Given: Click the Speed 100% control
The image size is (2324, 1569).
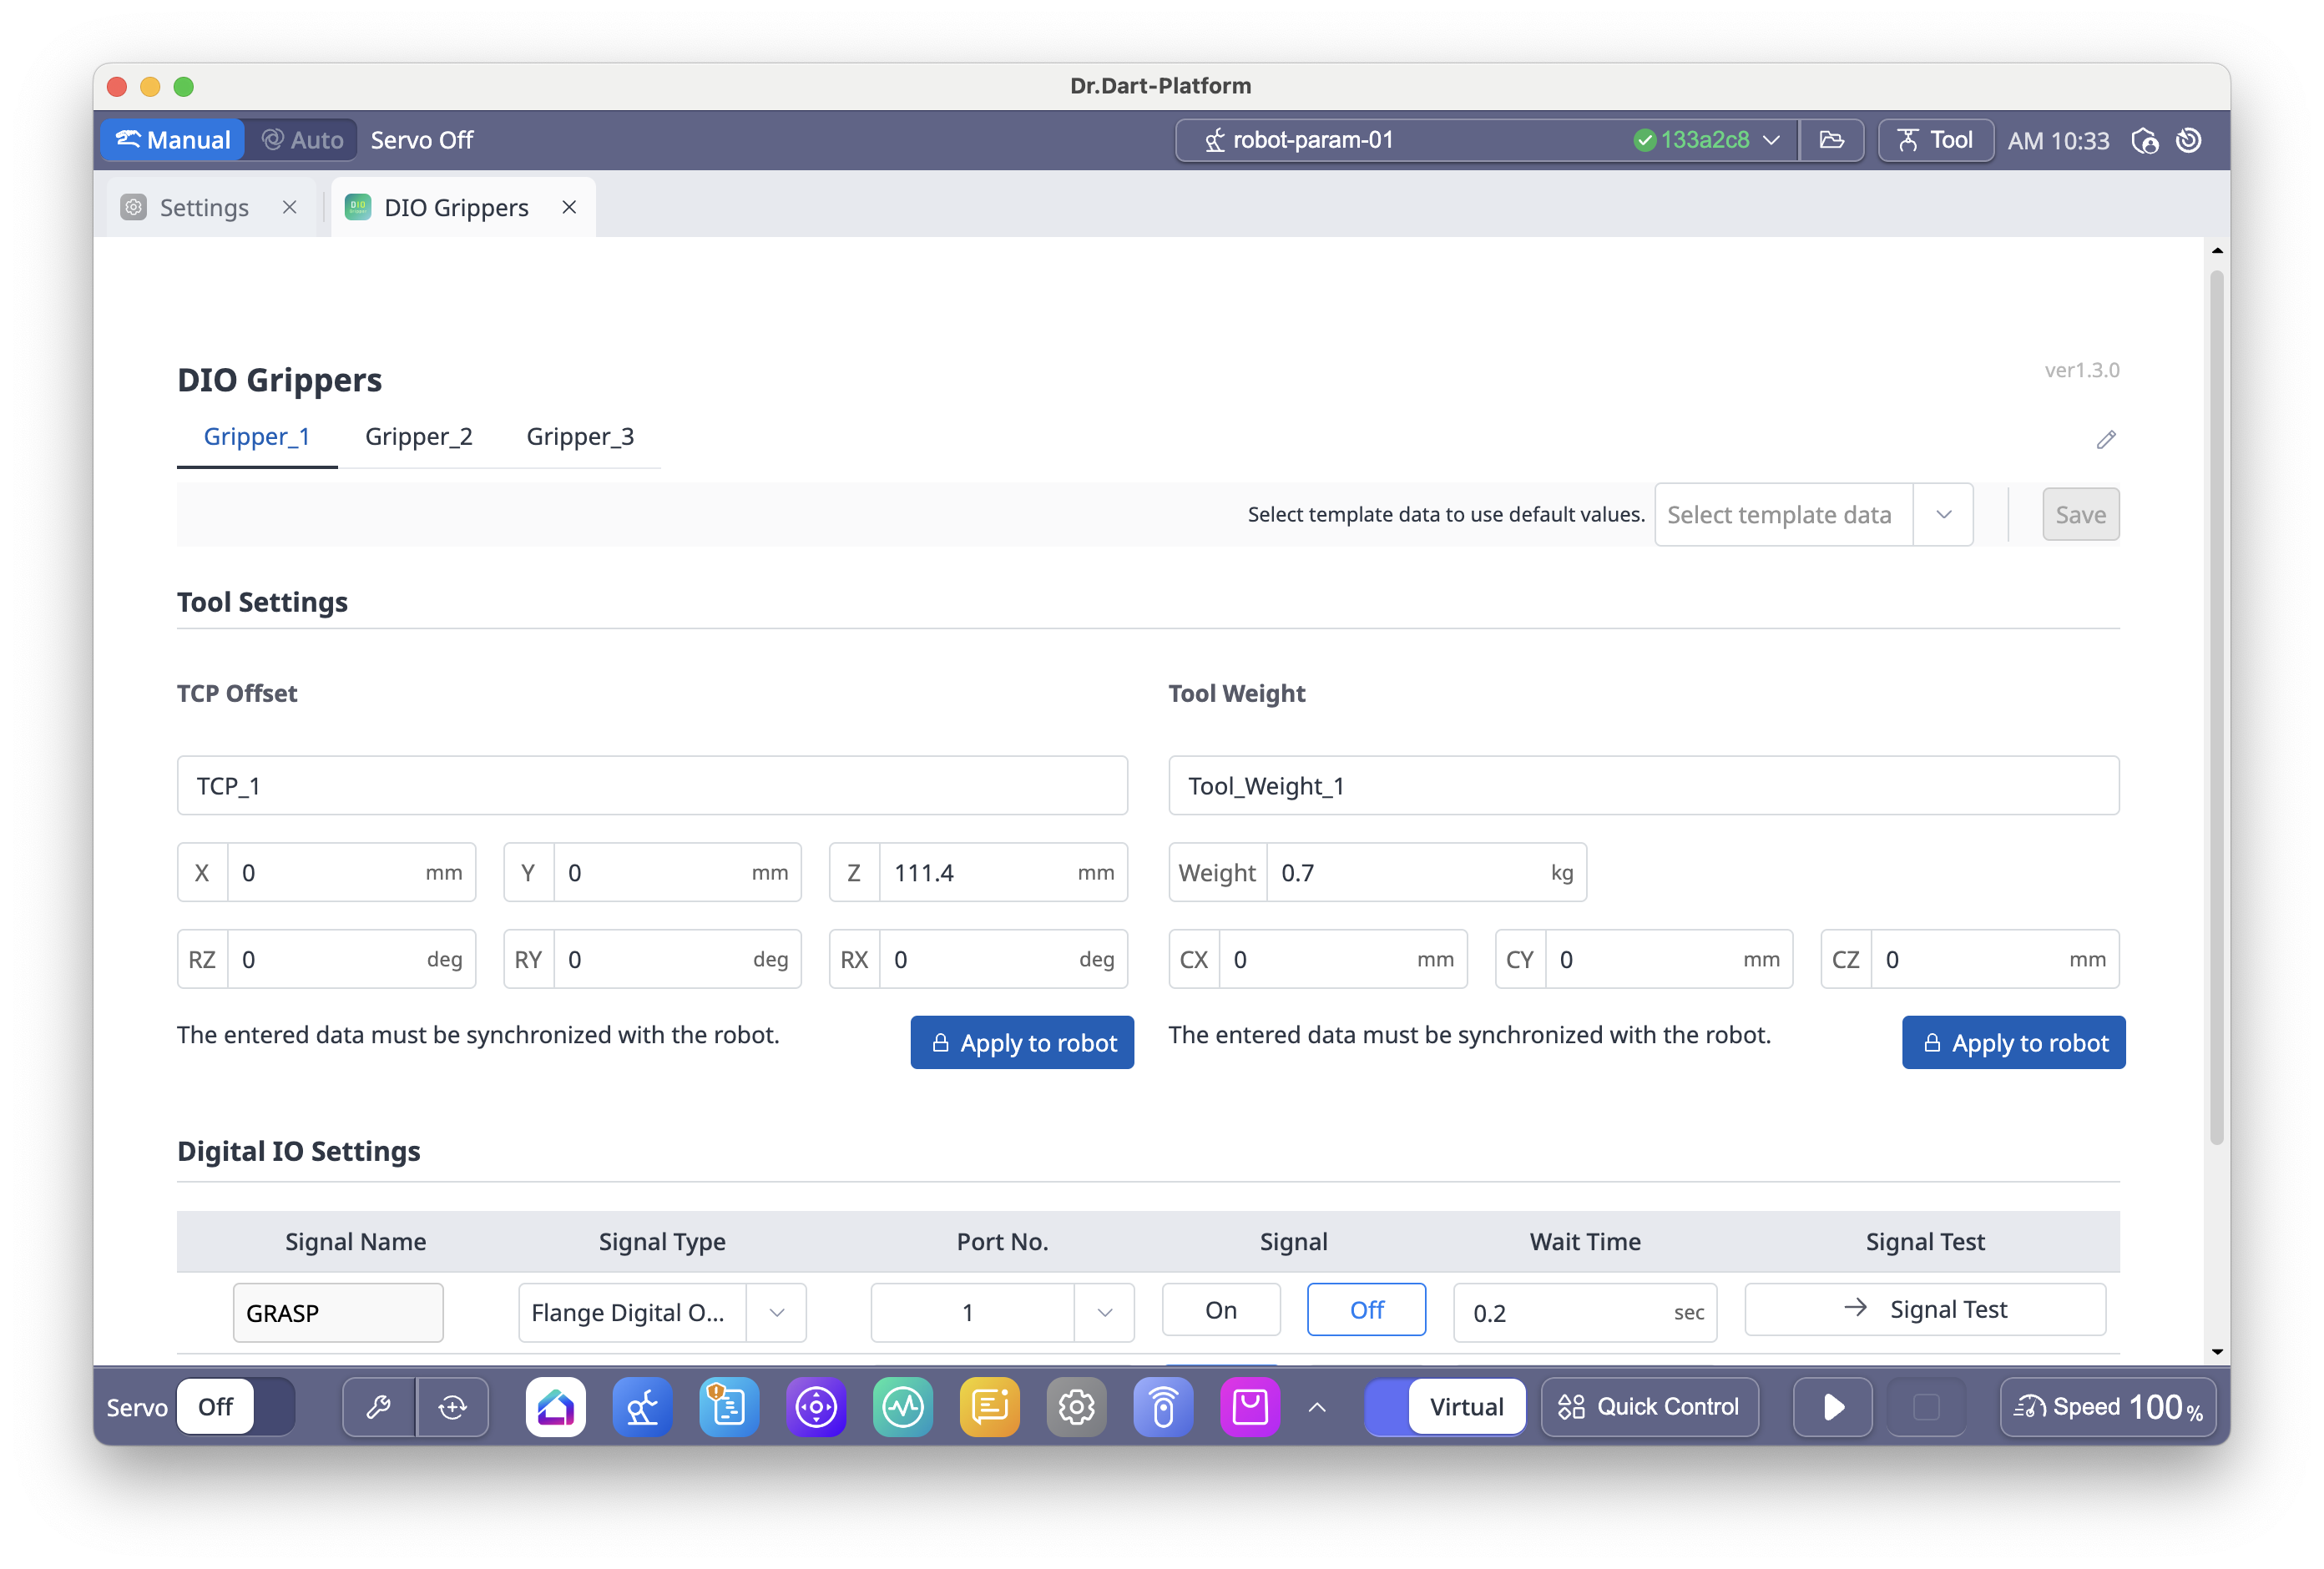Looking at the screenshot, I should pos(2107,1407).
